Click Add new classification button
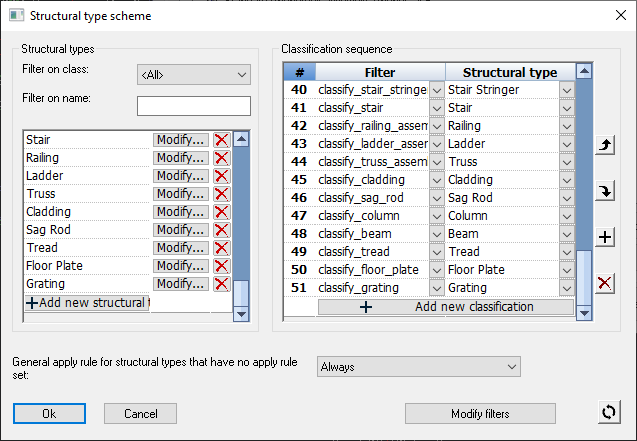This screenshot has width=637, height=441. (x=446, y=307)
